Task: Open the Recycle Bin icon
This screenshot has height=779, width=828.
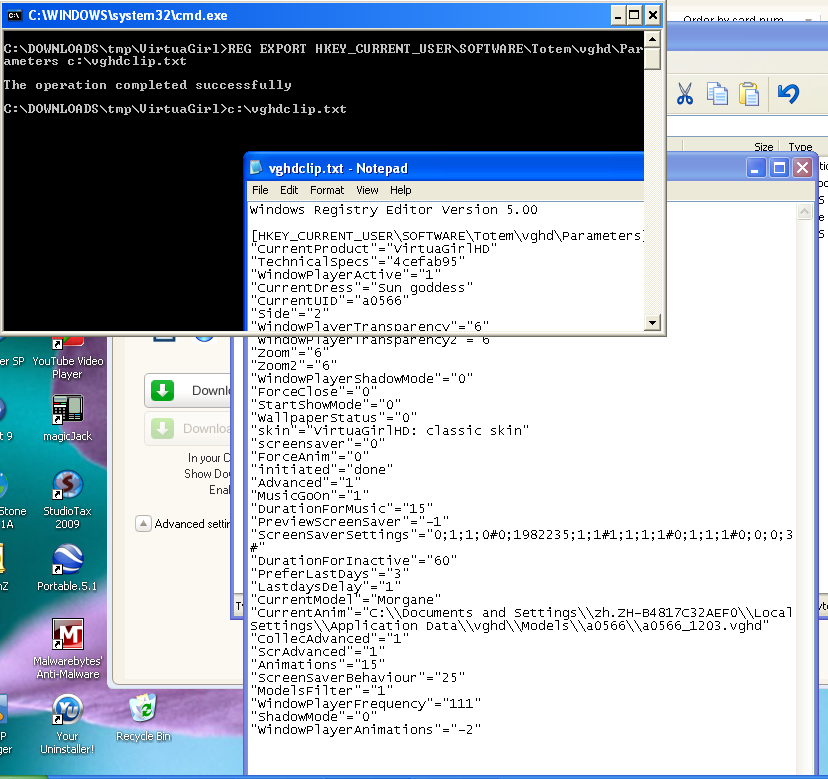Action: 143,718
